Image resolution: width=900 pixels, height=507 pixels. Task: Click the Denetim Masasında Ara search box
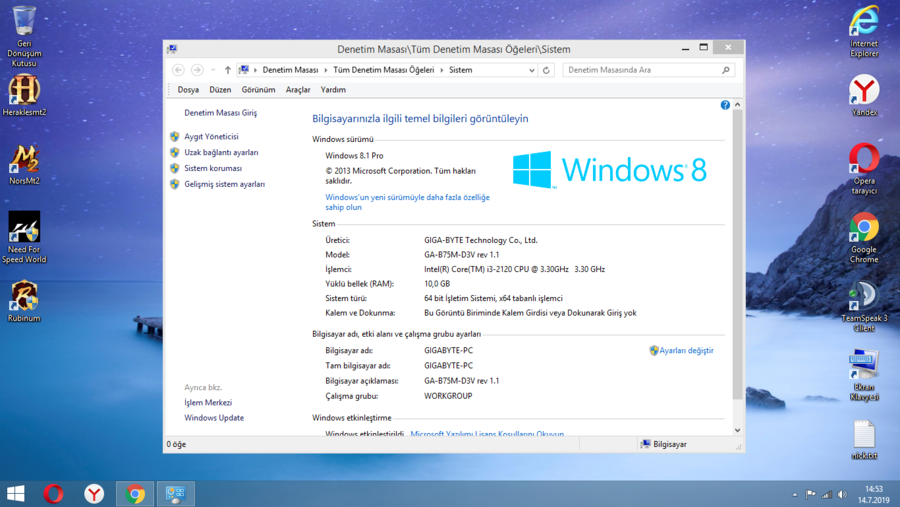tap(640, 70)
